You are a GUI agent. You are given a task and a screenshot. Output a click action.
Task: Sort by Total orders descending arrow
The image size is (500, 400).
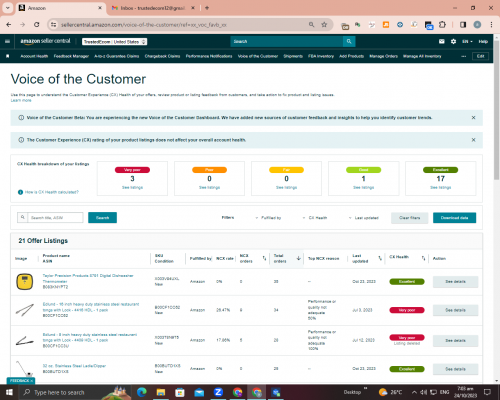tap(299, 258)
